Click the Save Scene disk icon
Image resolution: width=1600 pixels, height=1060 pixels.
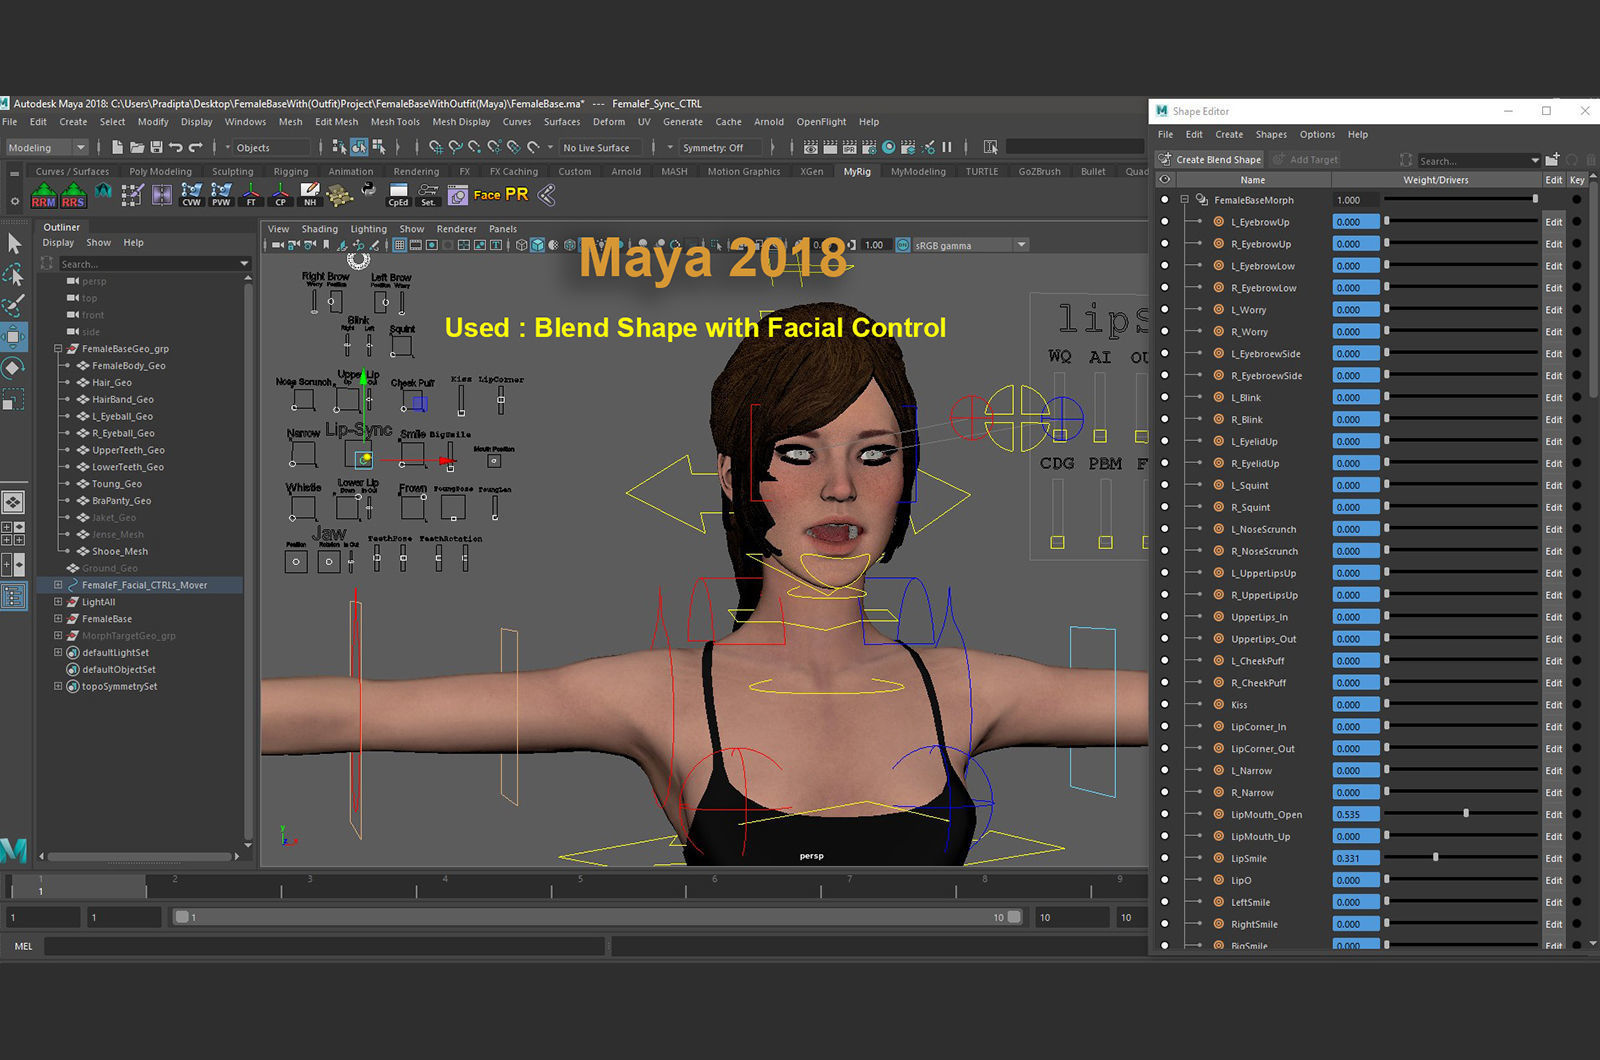click(x=156, y=147)
